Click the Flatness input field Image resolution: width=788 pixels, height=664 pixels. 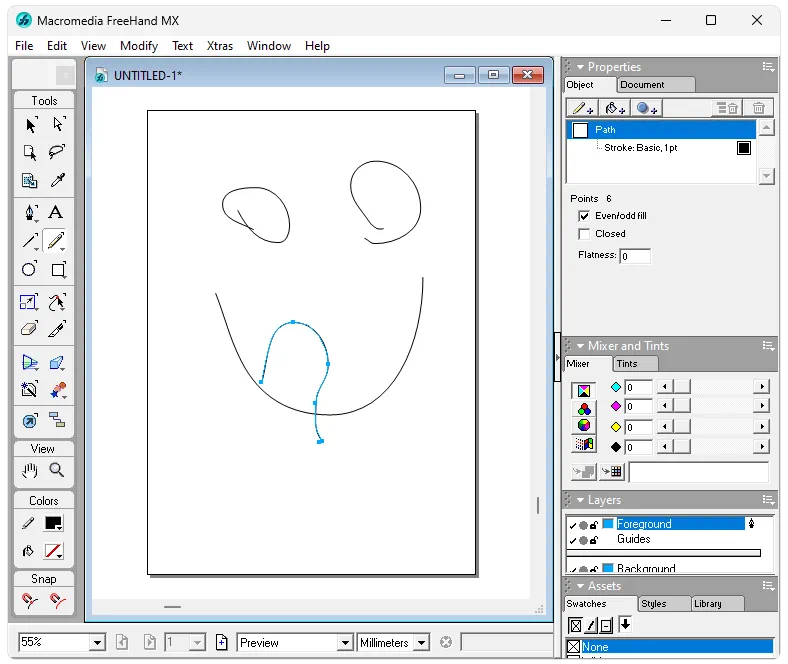pos(636,256)
